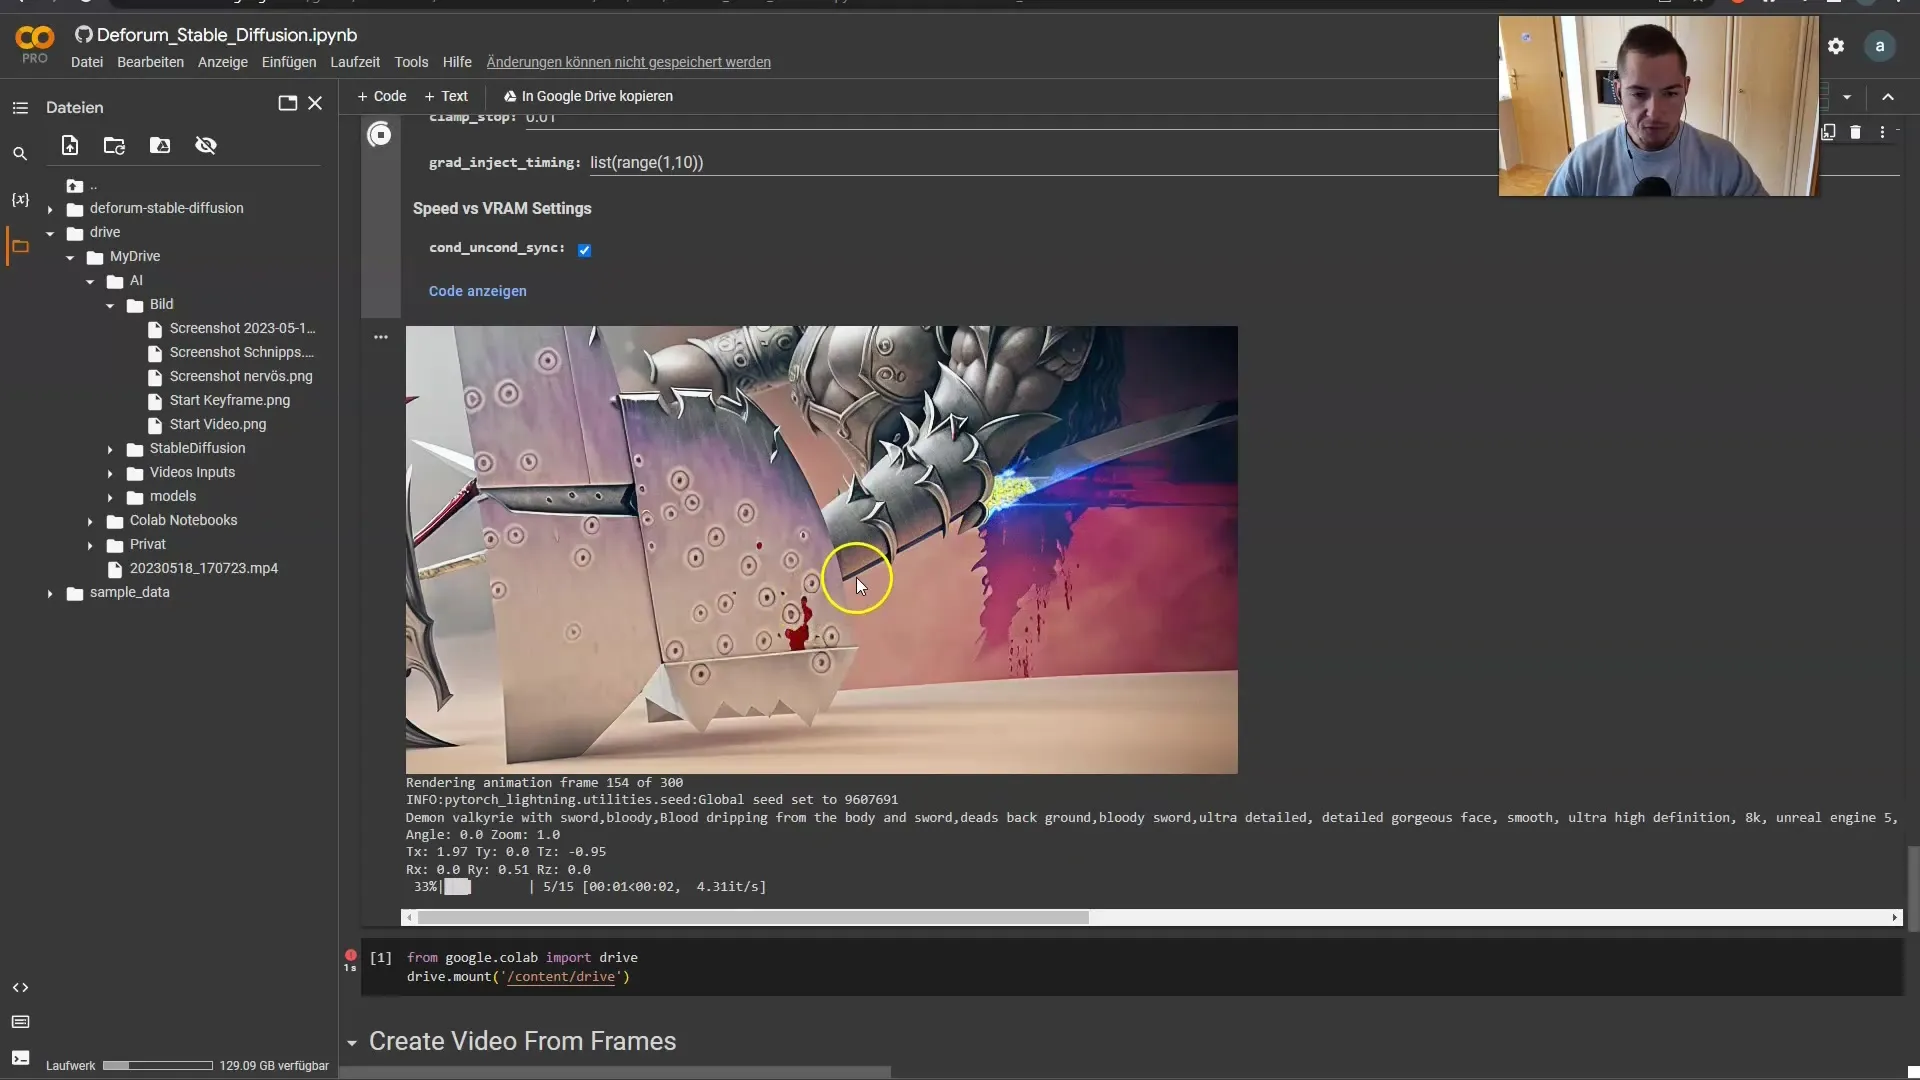Add a new Text cell
This screenshot has width=1920, height=1080.
tap(446, 96)
